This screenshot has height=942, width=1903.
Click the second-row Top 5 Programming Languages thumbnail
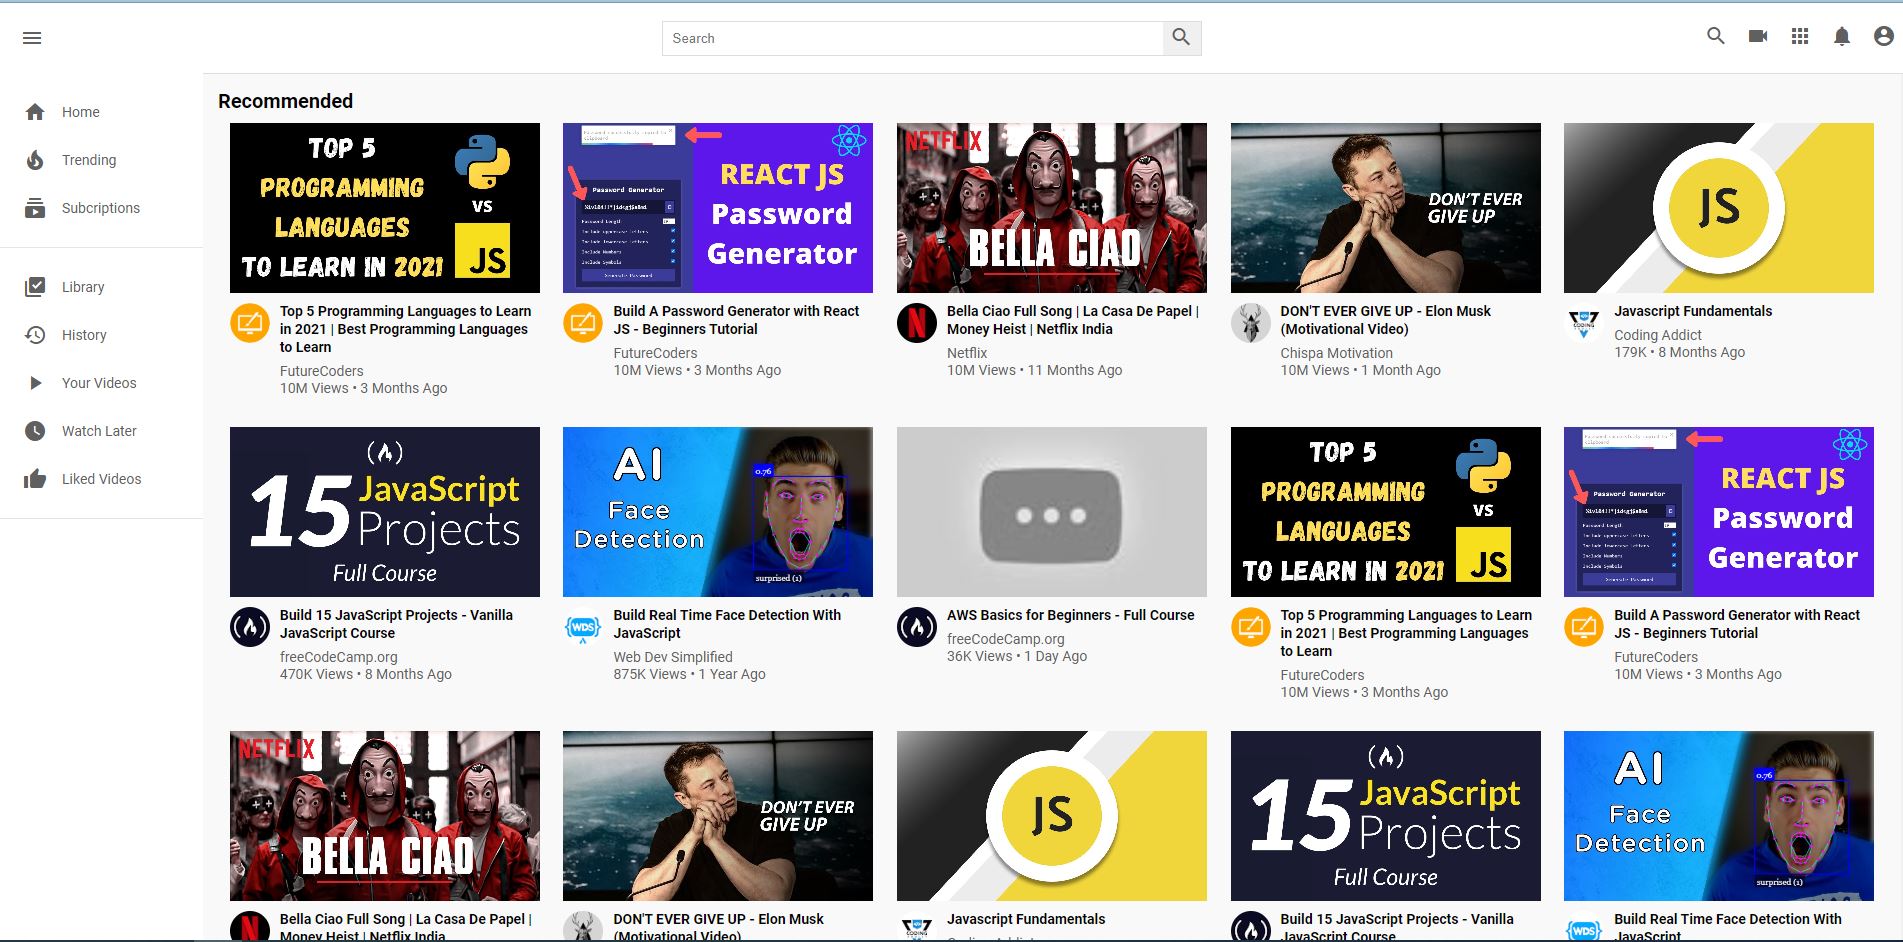(x=1386, y=512)
